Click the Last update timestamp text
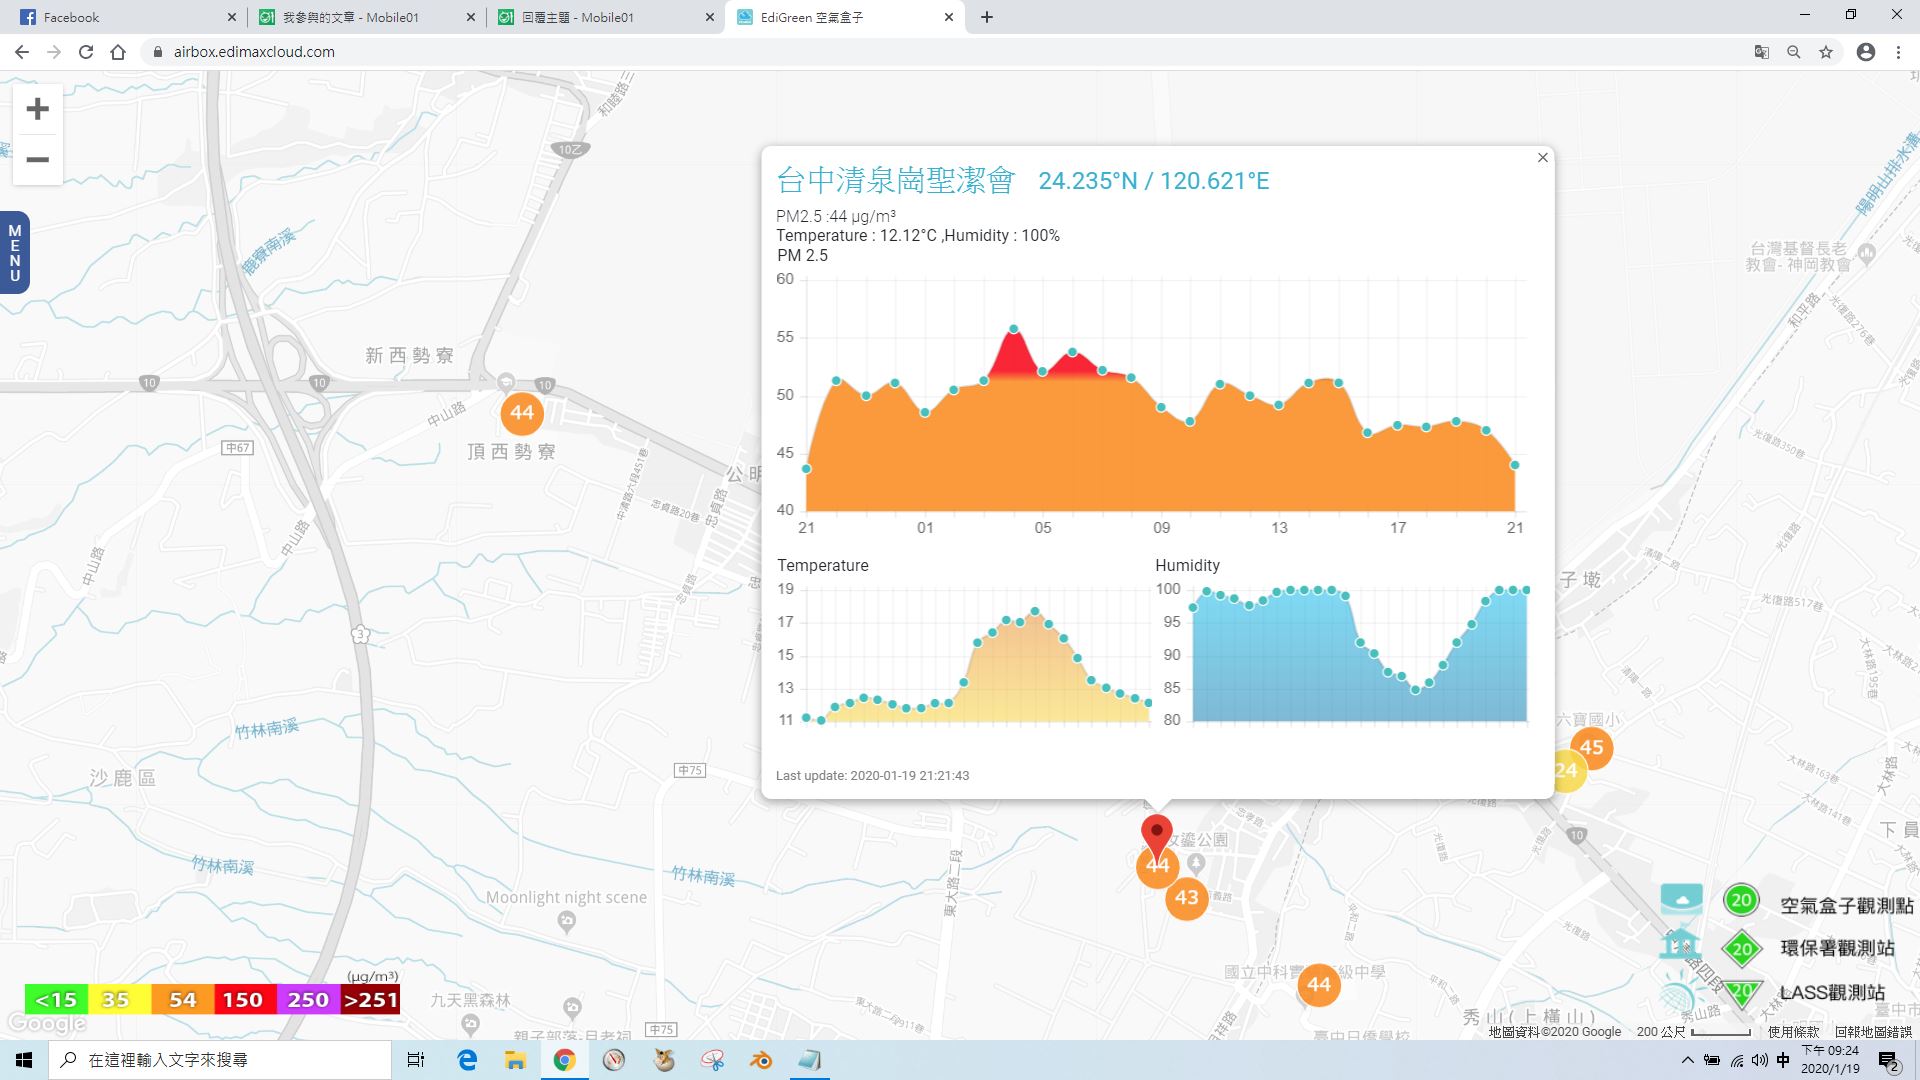Viewport: 1920px width, 1080px height. click(x=872, y=775)
